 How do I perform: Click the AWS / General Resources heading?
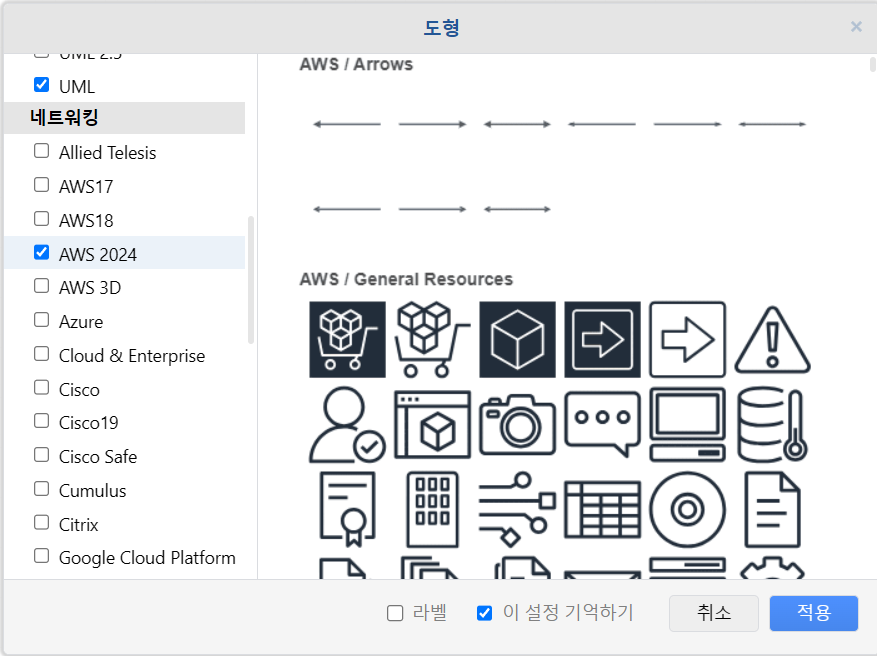point(406,279)
